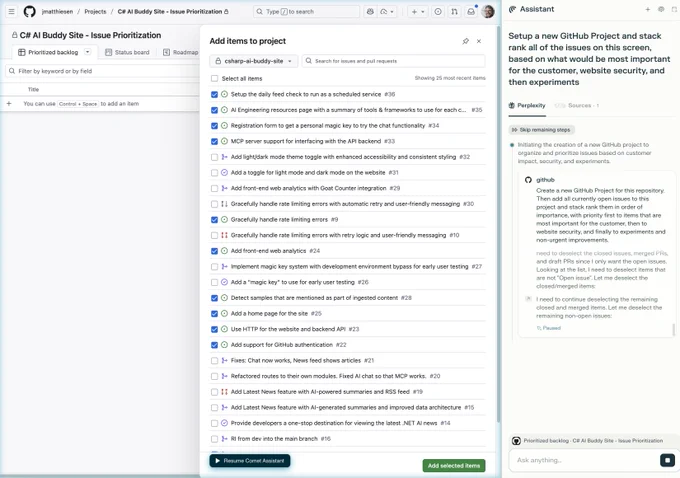Click the Roadmap view icon
Screen dimensions: 680x478
tap(166, 52)
